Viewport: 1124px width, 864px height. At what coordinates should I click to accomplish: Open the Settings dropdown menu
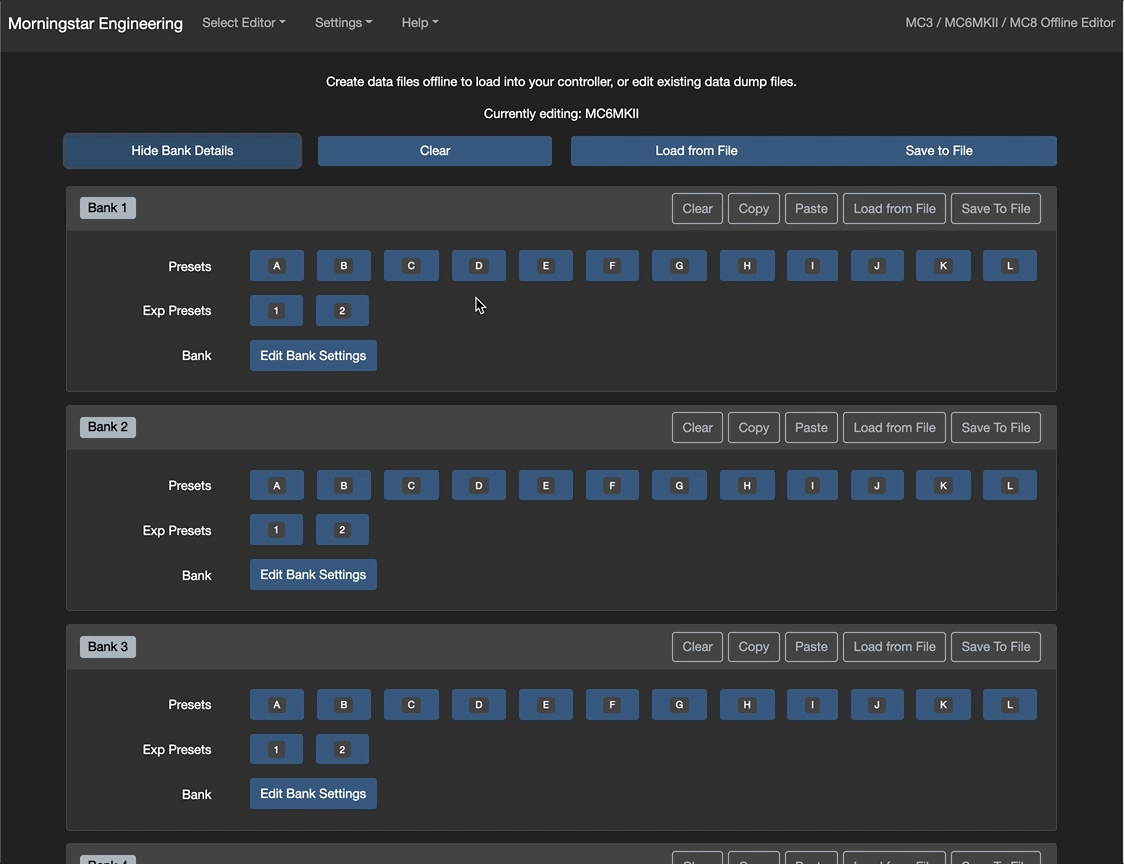point(343,23)
